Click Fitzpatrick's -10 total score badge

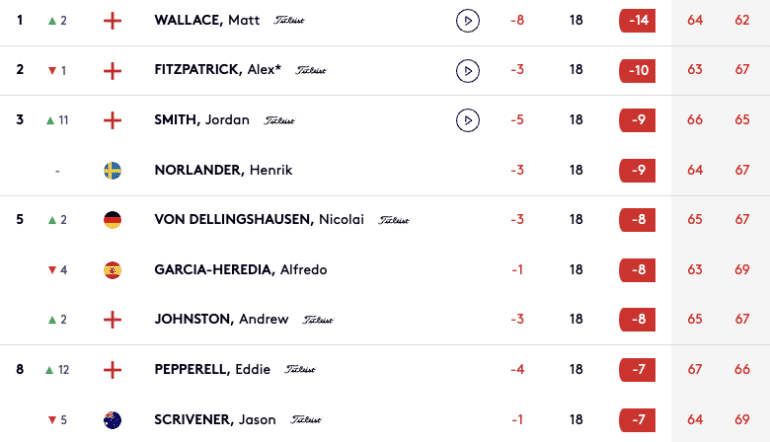[637, 71]
